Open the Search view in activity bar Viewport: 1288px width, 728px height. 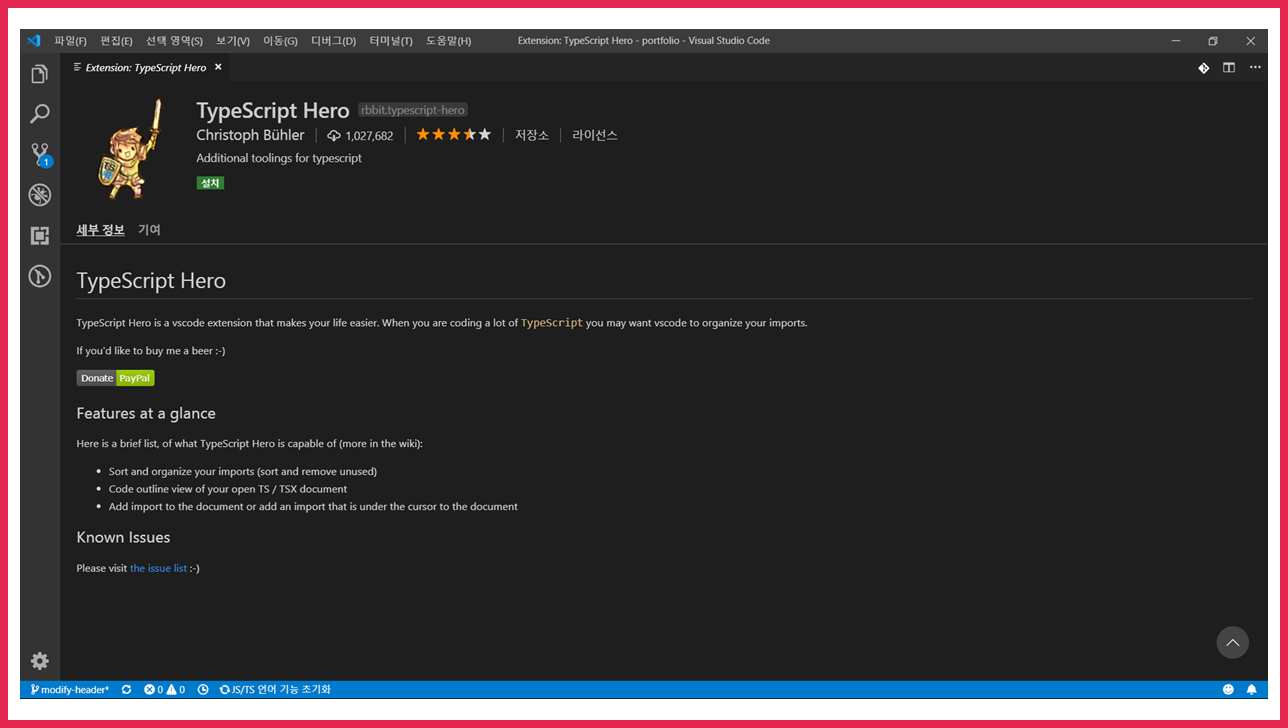click(39, 114)
